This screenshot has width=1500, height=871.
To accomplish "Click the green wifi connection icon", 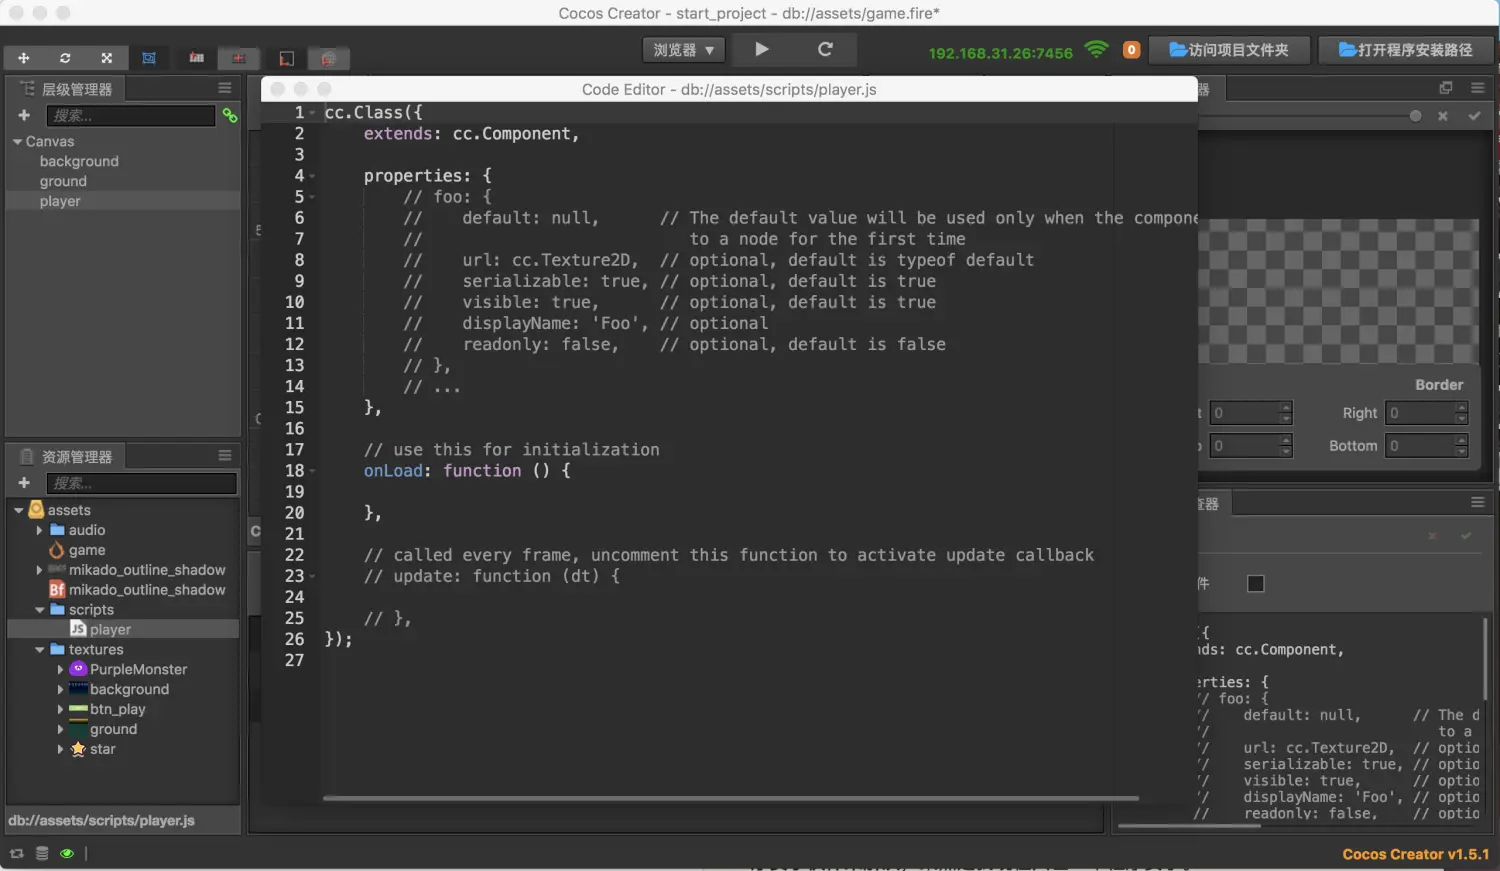I will pos(1097,49).
